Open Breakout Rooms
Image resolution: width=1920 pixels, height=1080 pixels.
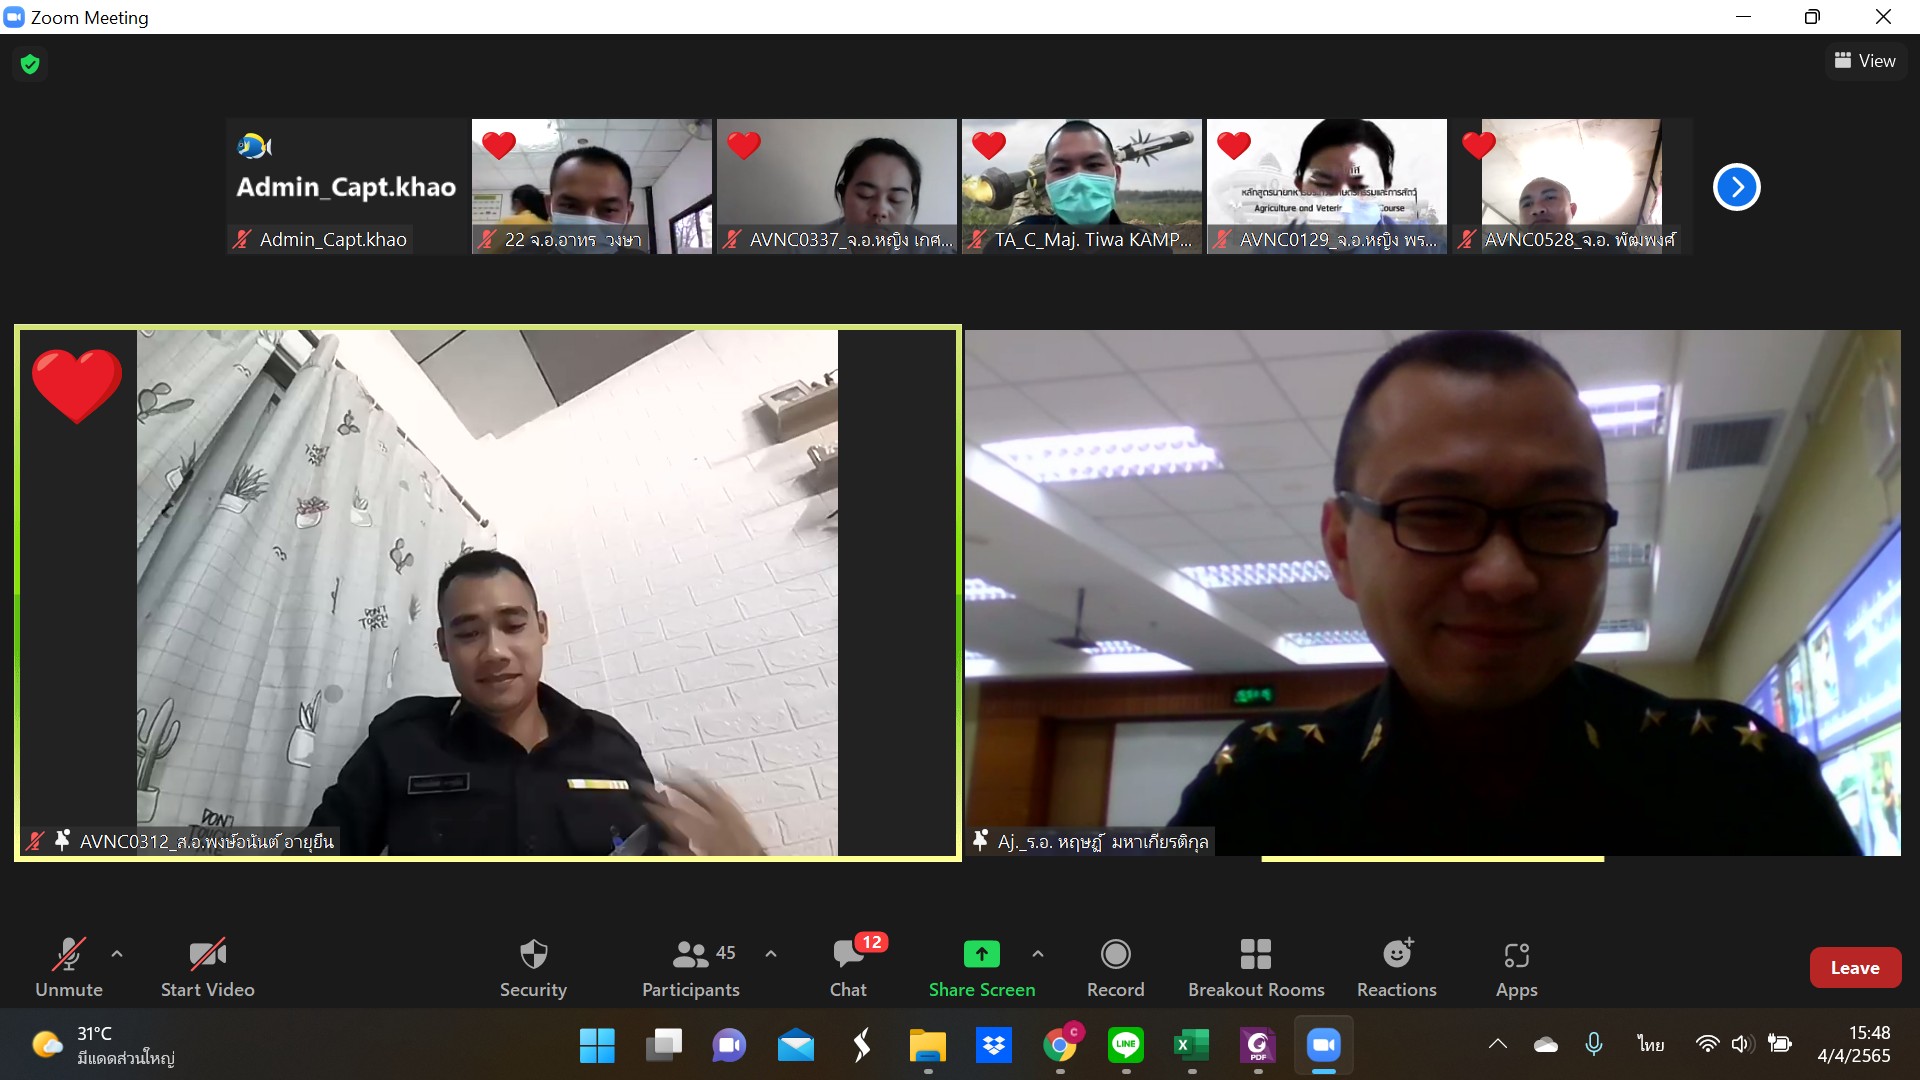click(1256, 967)
